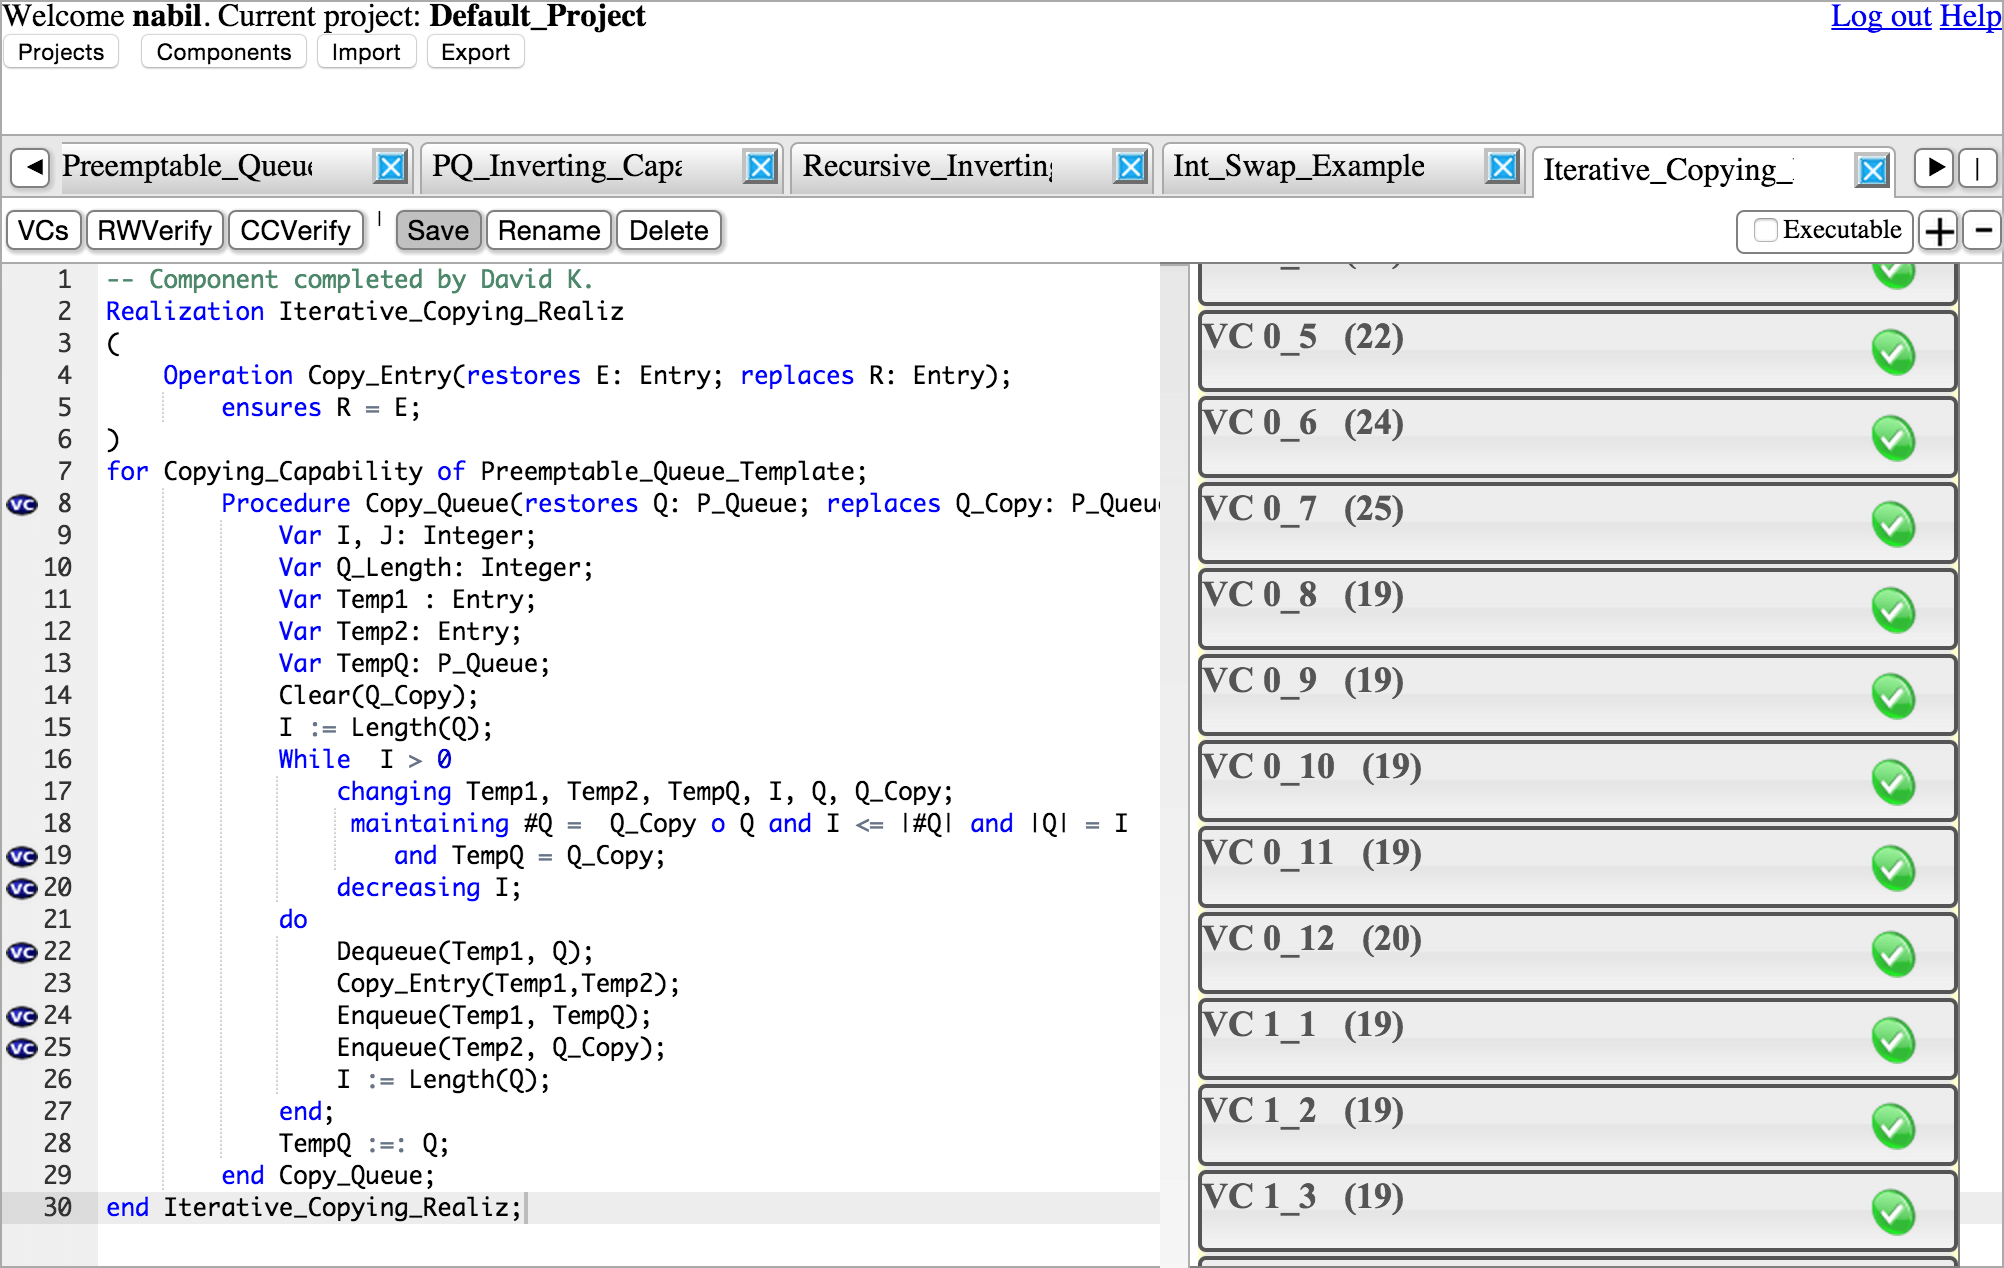Click the green checkmark for VC 0_5
Viewport: 2004px width, 1268px height.
click(1892, 352)
